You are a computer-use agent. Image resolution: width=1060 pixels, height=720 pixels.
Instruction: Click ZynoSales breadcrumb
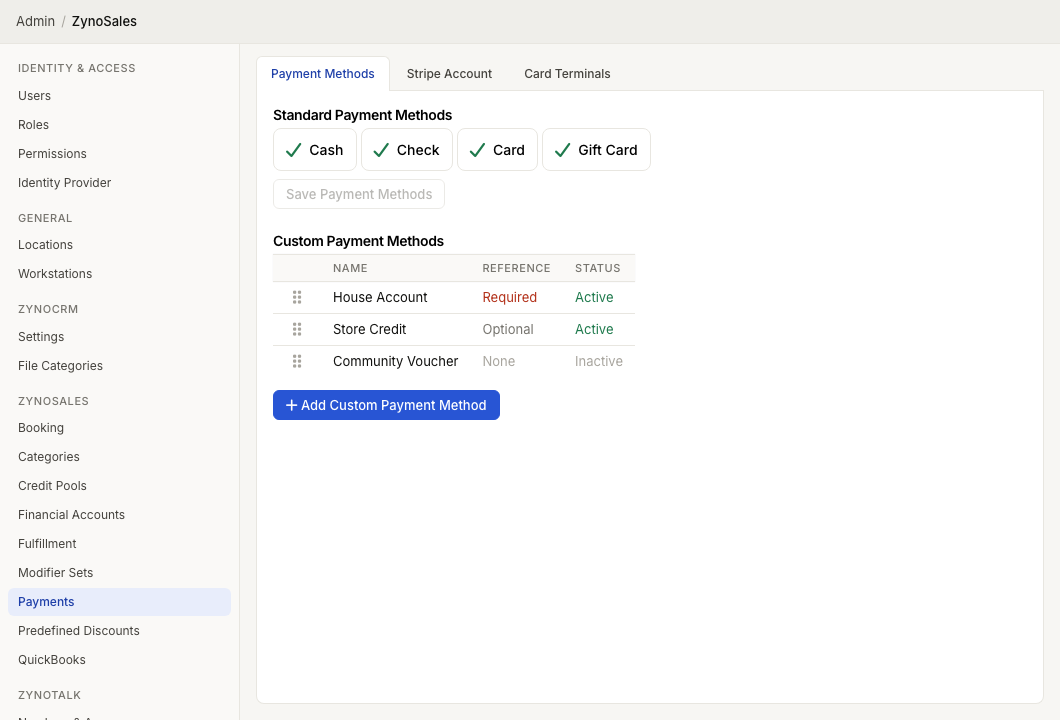coord(104,22)
